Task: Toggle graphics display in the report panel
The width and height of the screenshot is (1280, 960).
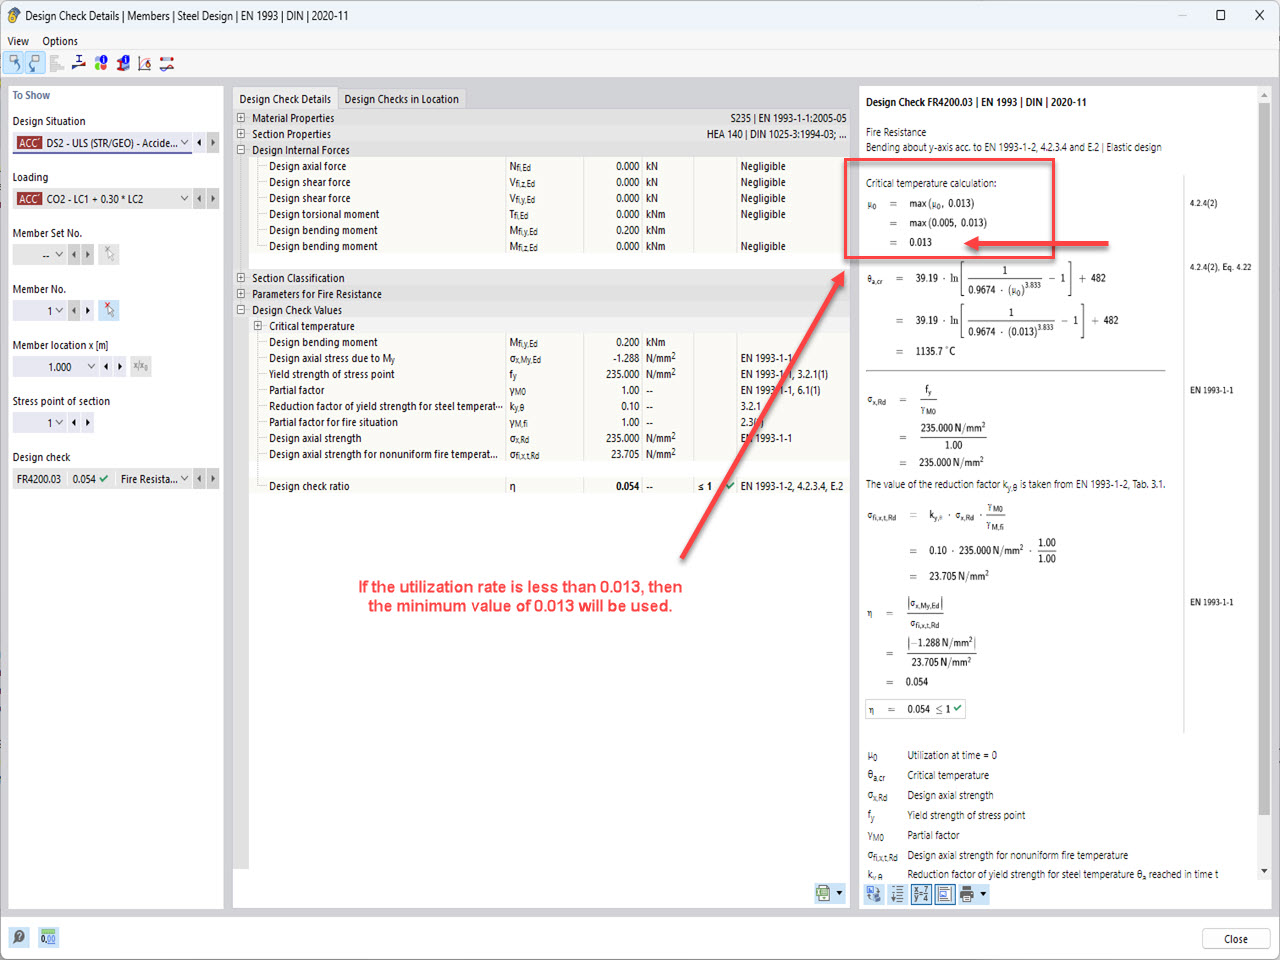Action: click(x=945, y=894)
